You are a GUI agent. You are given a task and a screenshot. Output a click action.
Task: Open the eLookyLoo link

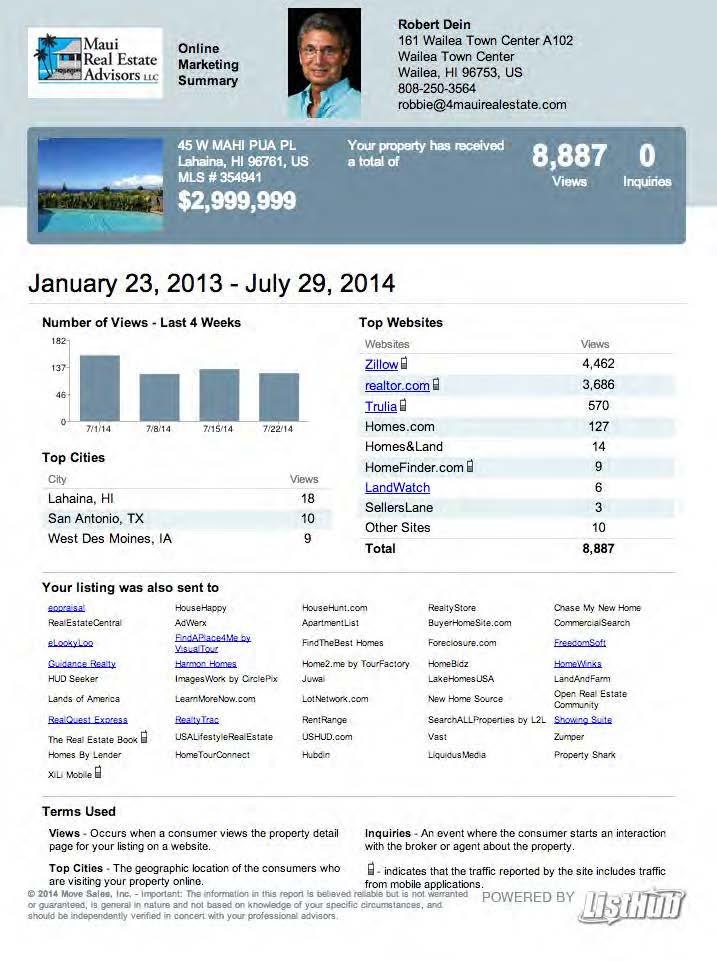coord(70,643)
